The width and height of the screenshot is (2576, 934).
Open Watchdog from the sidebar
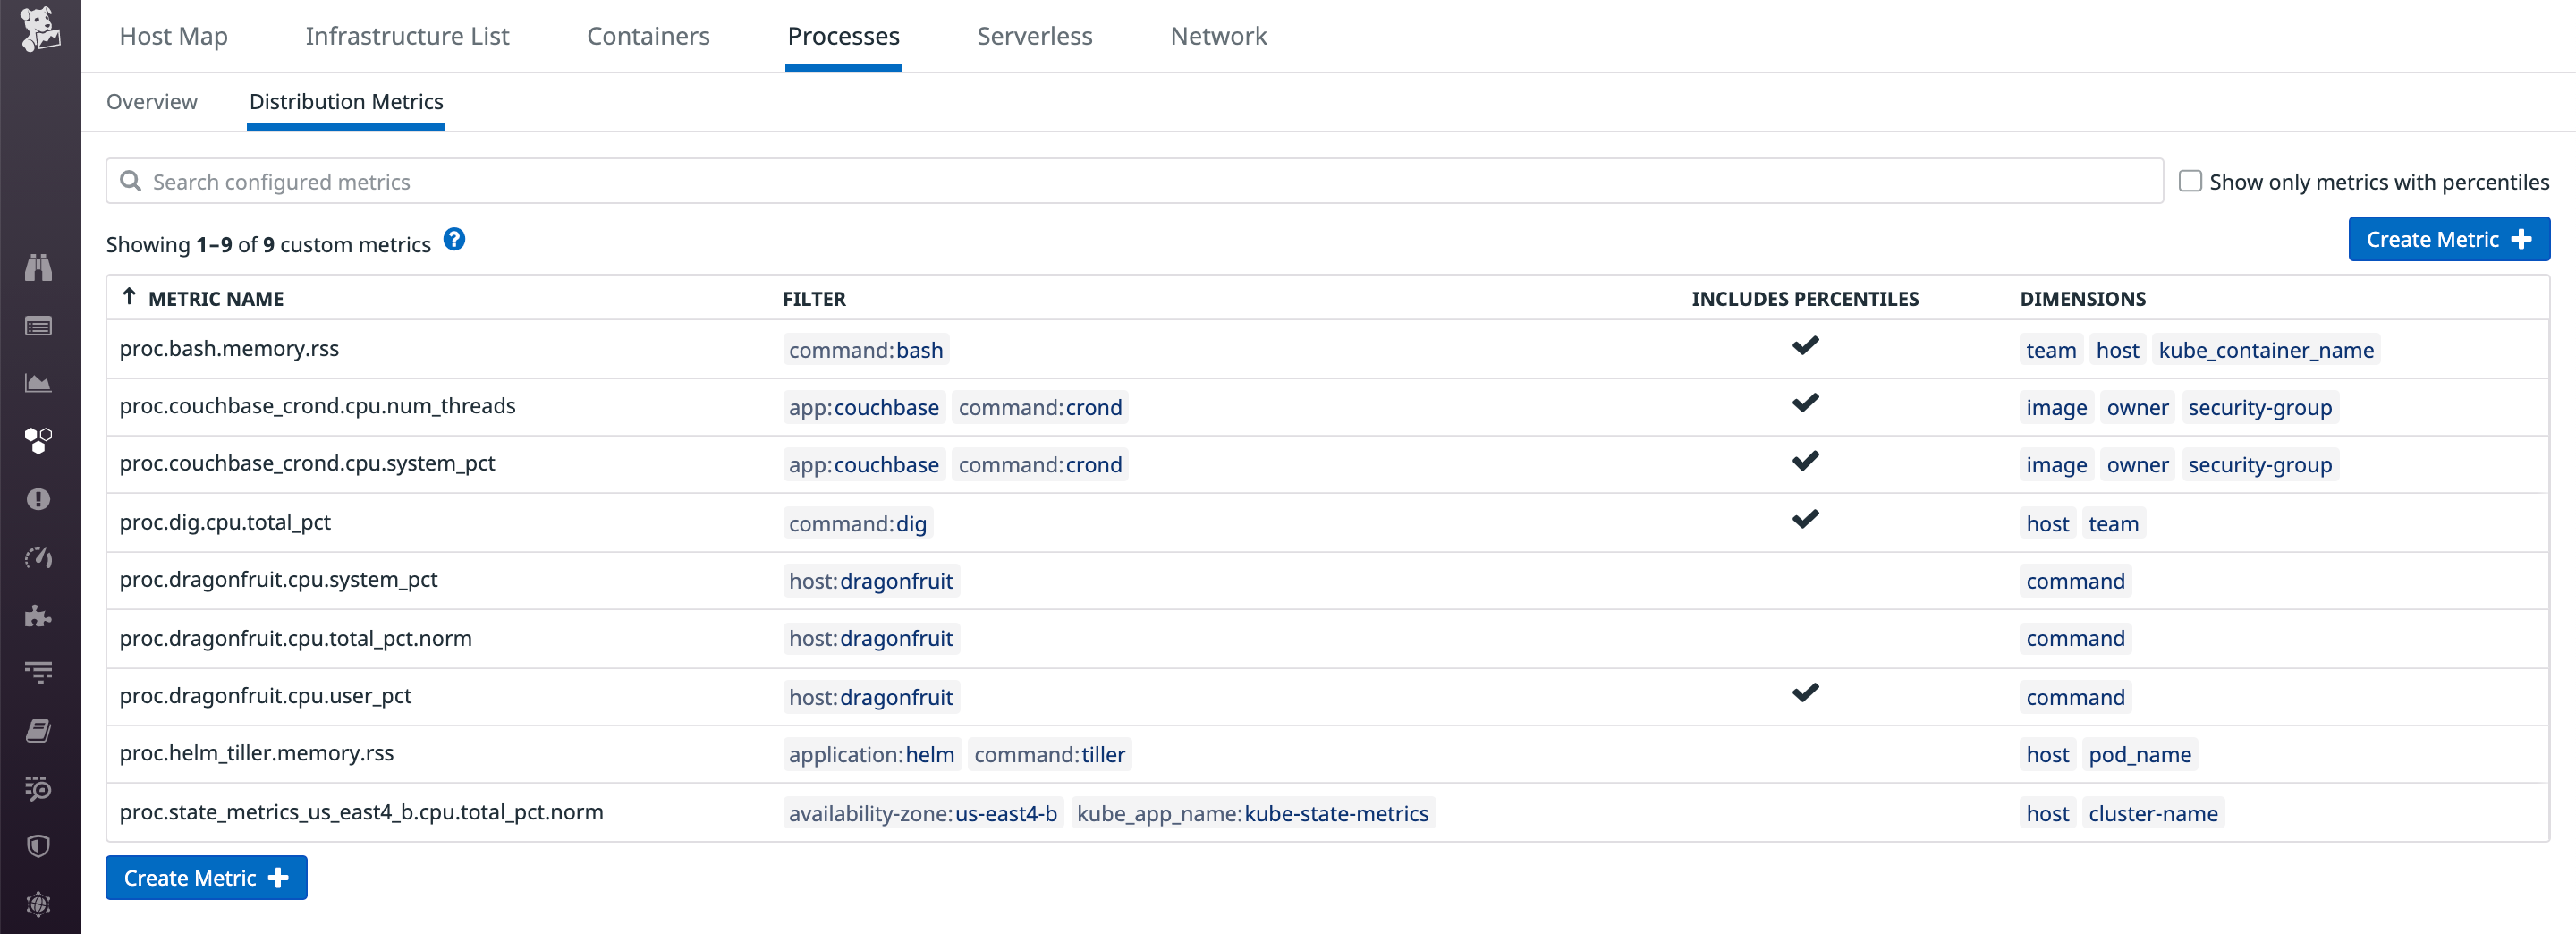click(38, 267)
